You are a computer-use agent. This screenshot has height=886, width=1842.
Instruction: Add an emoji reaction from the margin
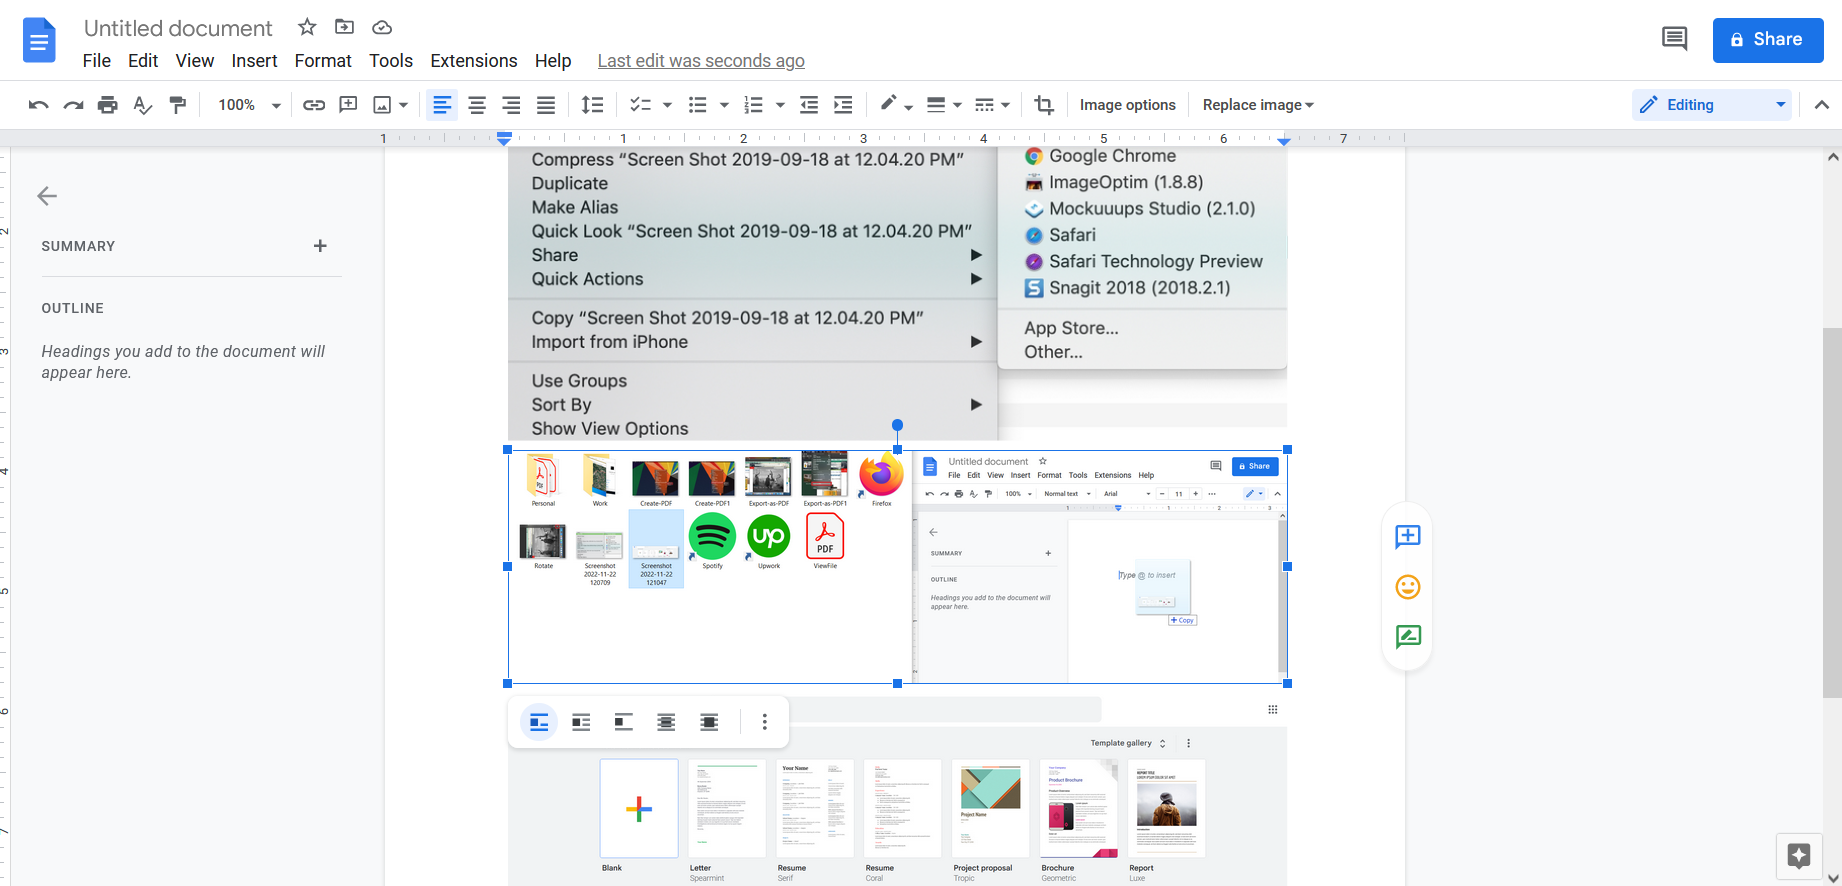tap(1408, 587)
